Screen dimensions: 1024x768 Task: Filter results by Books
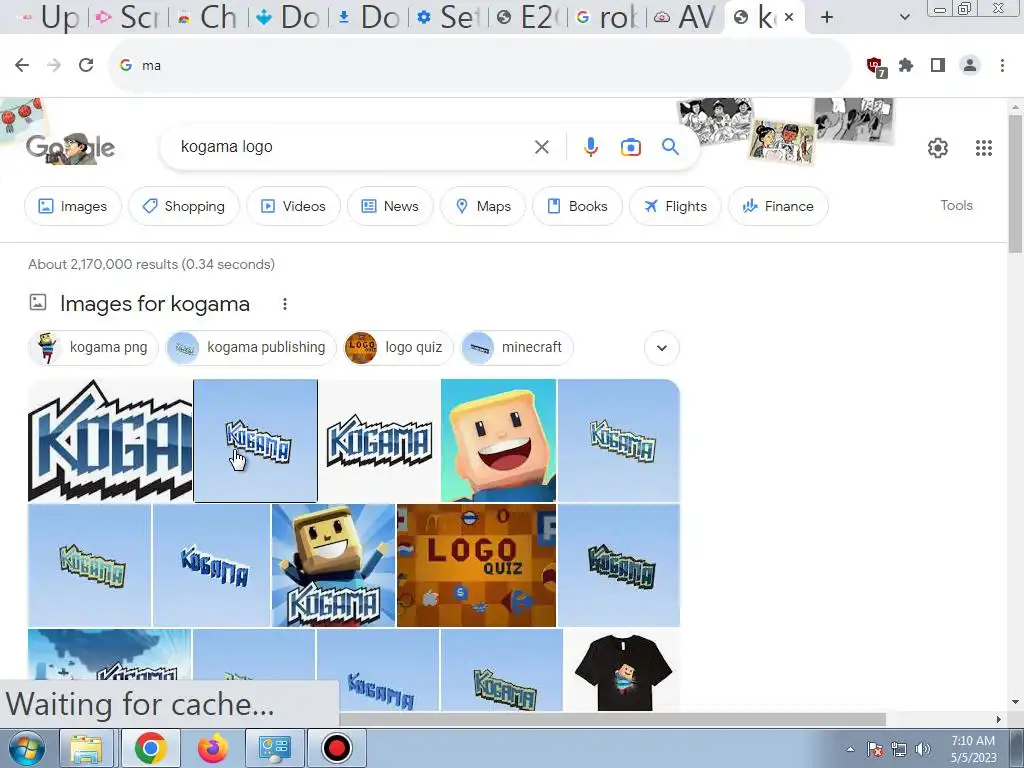(x=577, y=206)
